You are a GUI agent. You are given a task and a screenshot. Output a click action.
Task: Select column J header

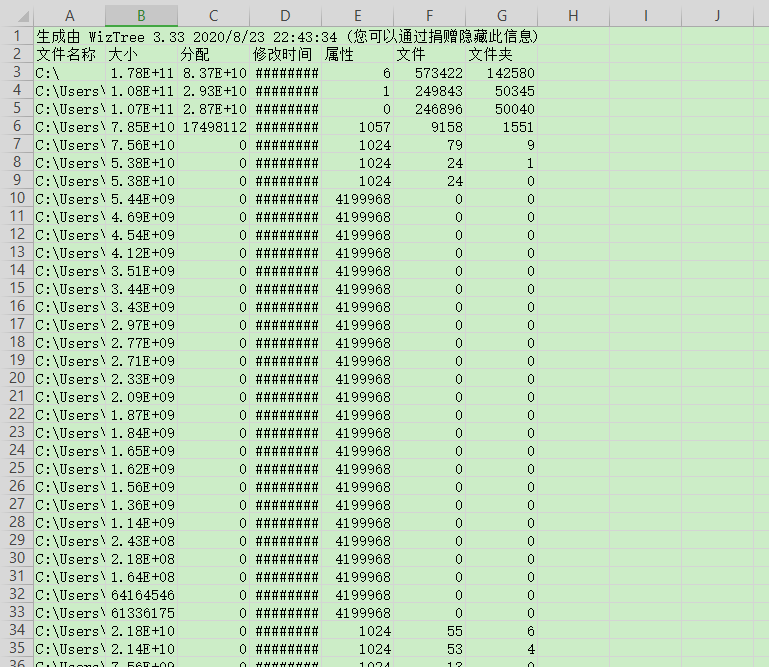(718, 16)
